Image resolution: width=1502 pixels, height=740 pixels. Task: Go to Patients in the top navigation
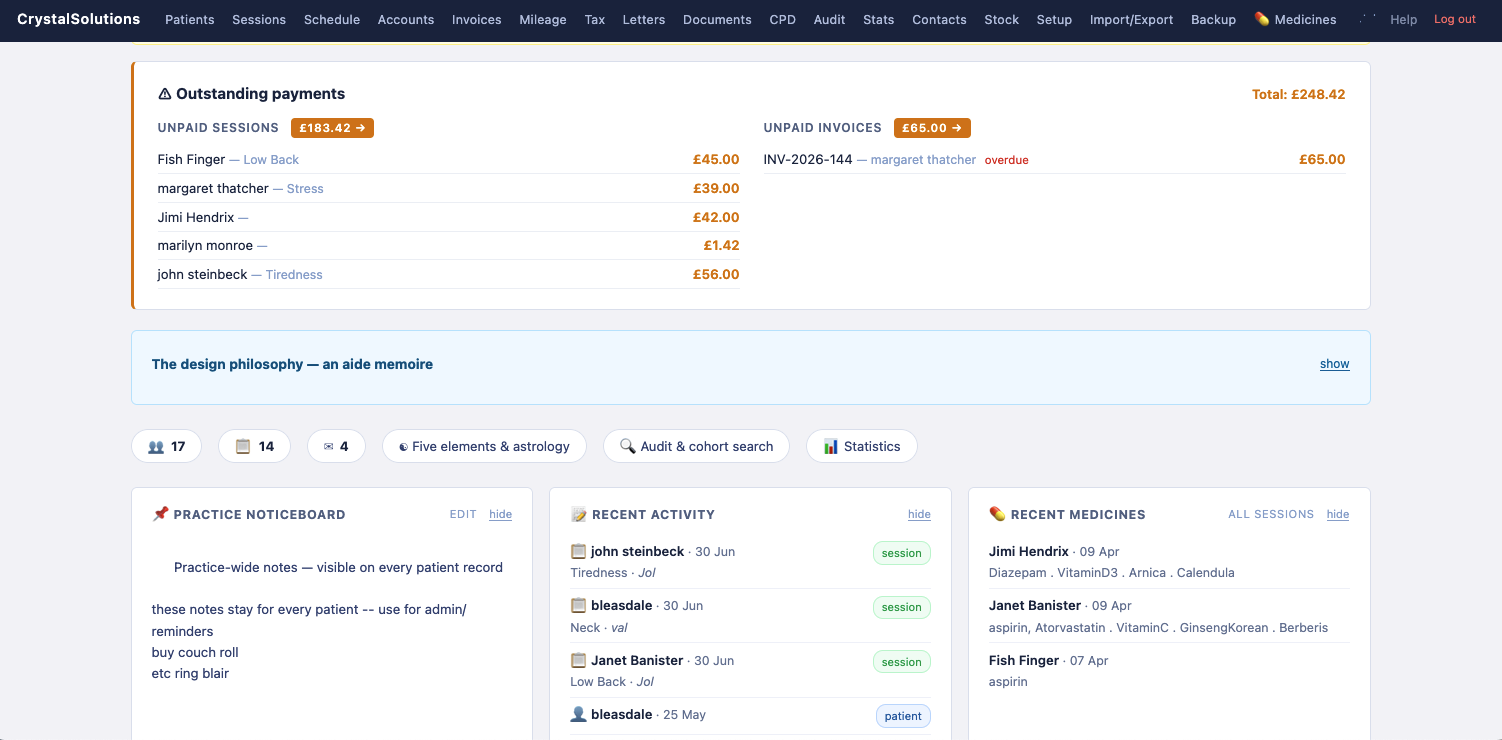pyautogui.click(x=190, y=19)
